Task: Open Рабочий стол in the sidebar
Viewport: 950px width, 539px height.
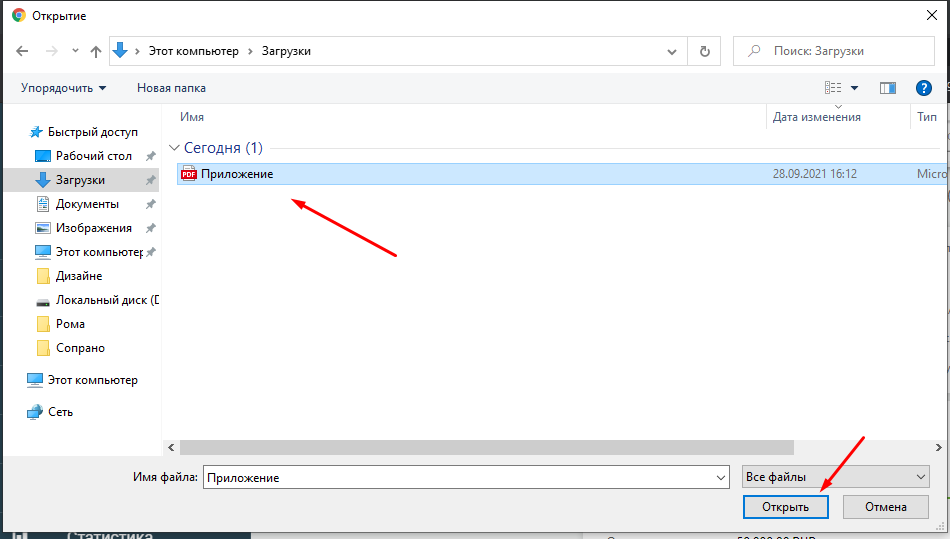Action: pyautogui.click(x=93, y=156)
